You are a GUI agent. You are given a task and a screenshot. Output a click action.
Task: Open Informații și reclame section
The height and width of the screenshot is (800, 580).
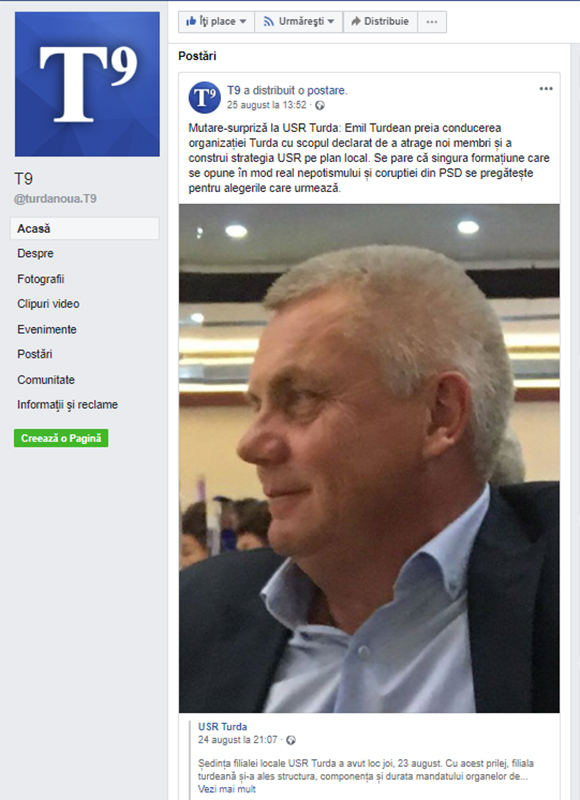coord(67,405)
